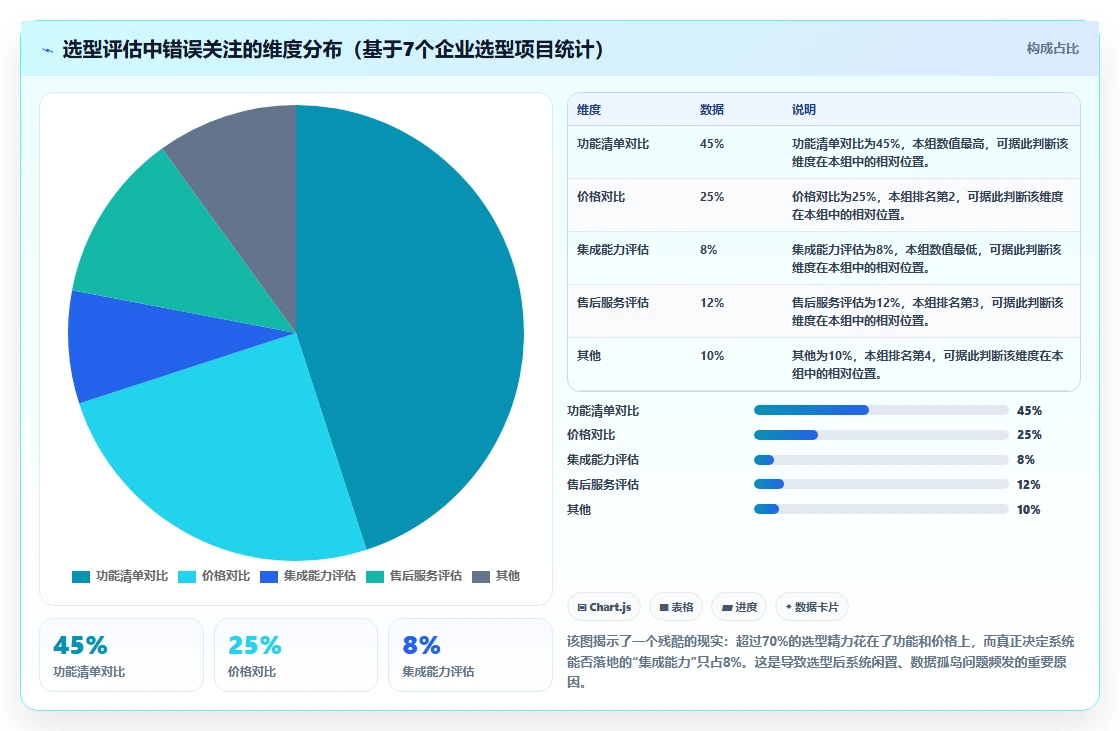Toggle 其他 legend swatch
1120x731 pixels.
(x=481, y=577)
